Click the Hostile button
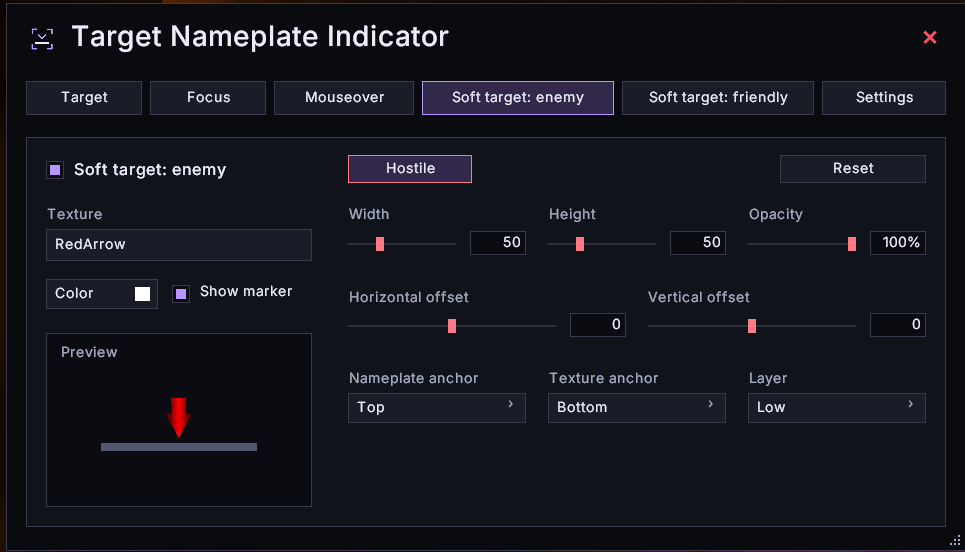965x552 pixels. [410, 169]
